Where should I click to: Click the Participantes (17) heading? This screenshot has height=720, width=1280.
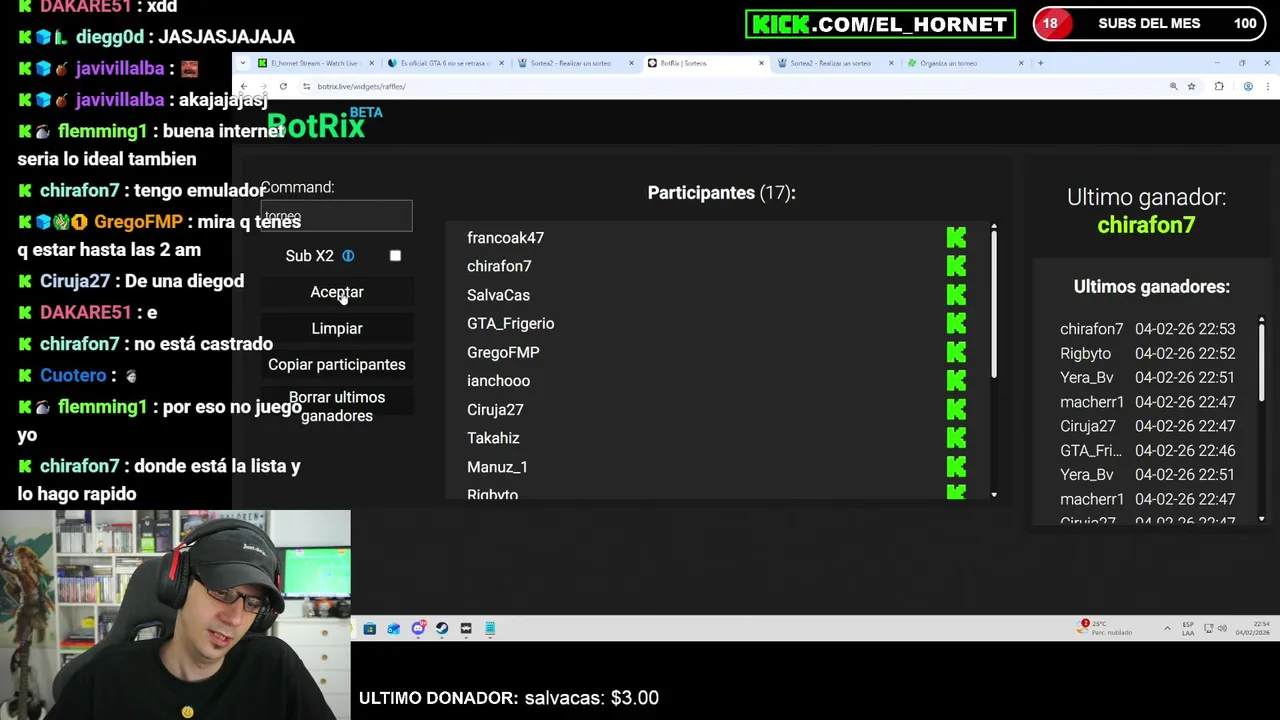click(x=721, y=192)
